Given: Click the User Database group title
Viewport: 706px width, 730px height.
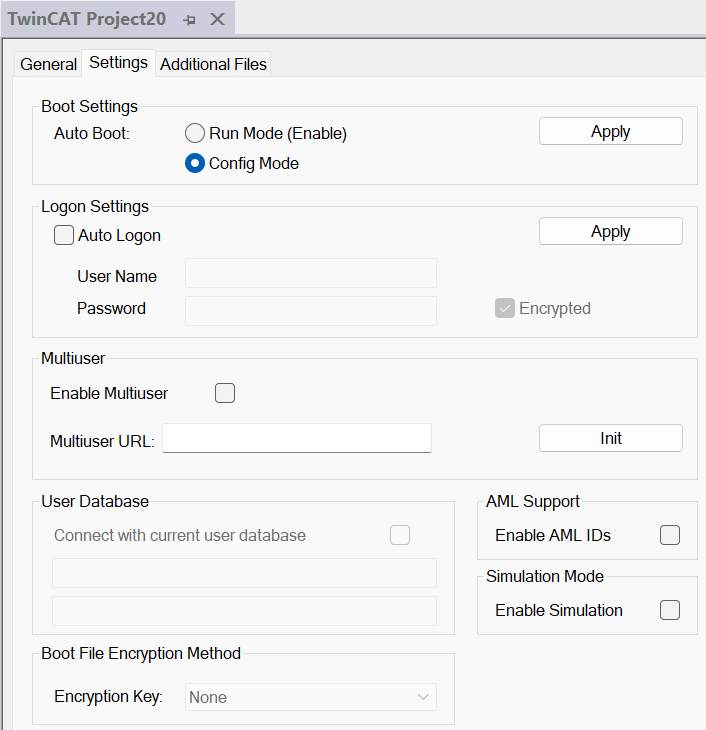Looking at the screenshot, I should point(95,501).
